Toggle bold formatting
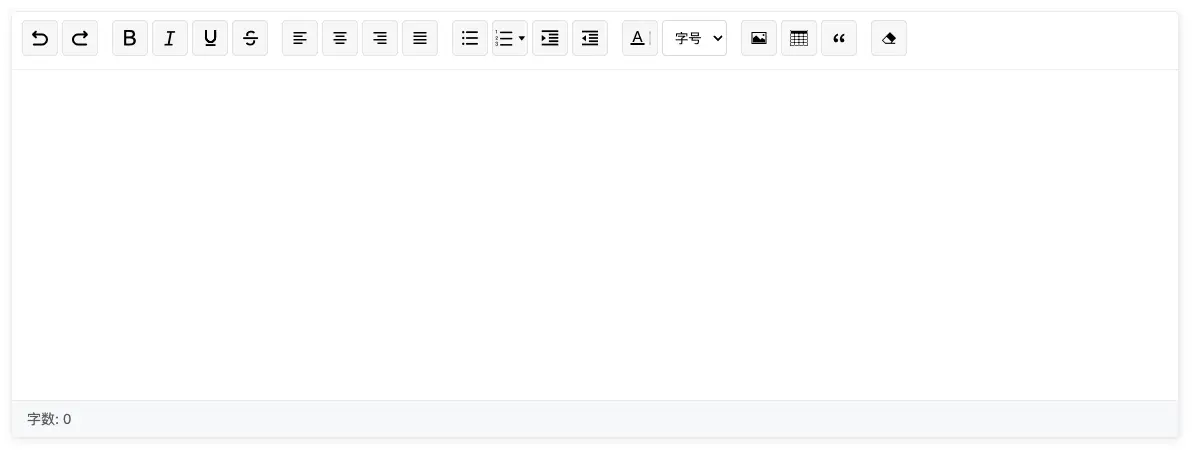1194x450 pixels. coord(130,38)
